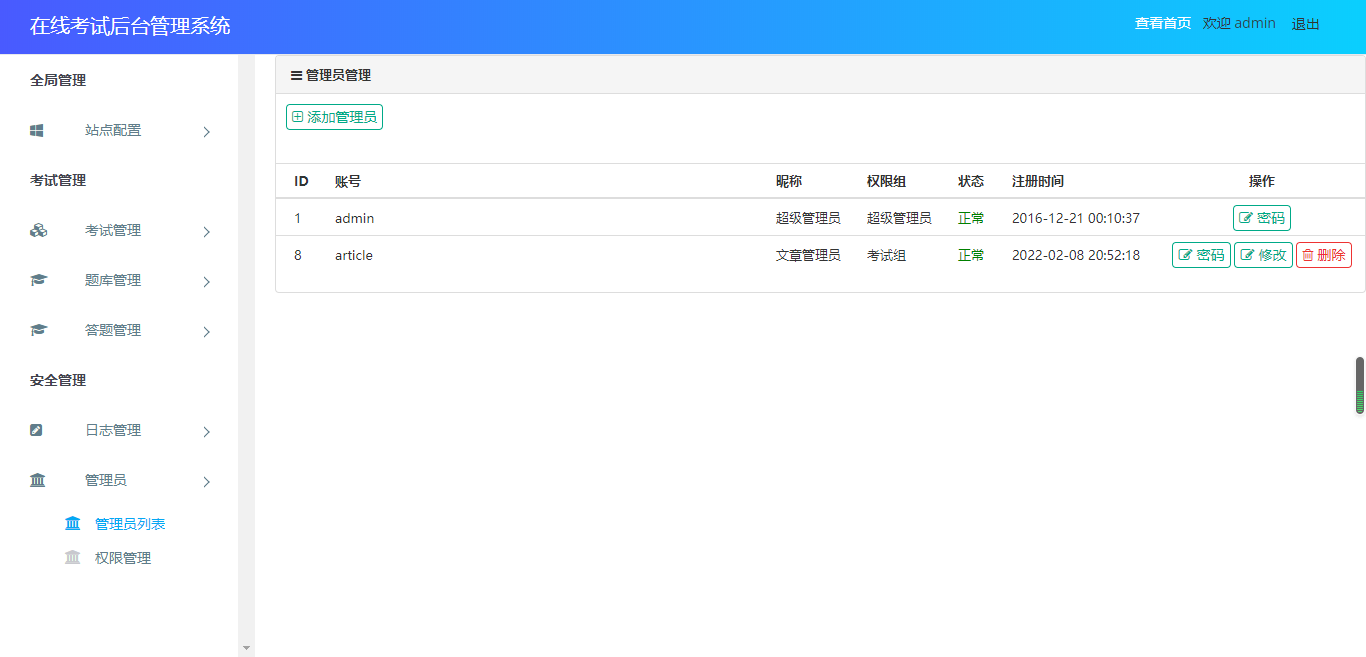
Task: Collapse the 管理员 chevron arrow
Action: click(207, 482)
